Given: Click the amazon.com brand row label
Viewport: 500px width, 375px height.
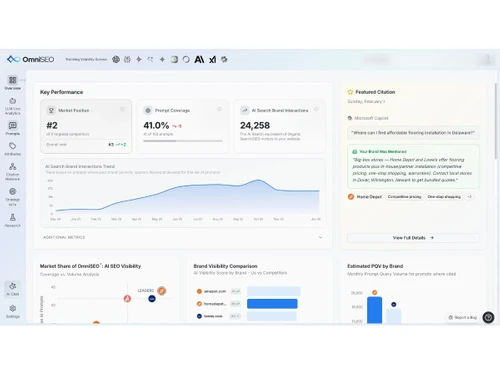Looking at the screenshot, I should tap(215, 291).
